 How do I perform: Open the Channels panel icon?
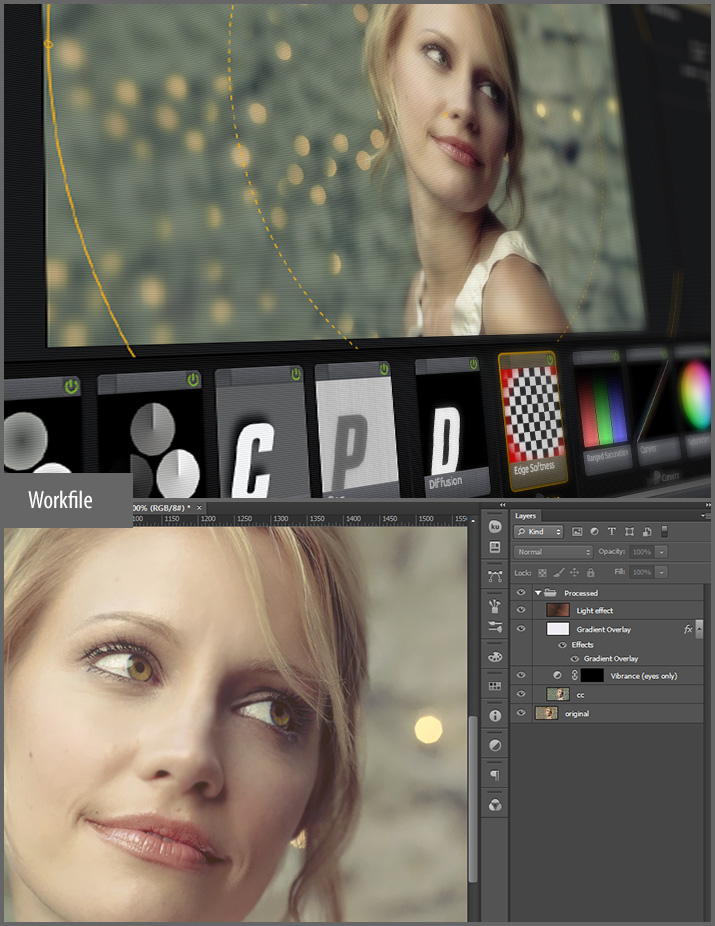tap(494, 805)
